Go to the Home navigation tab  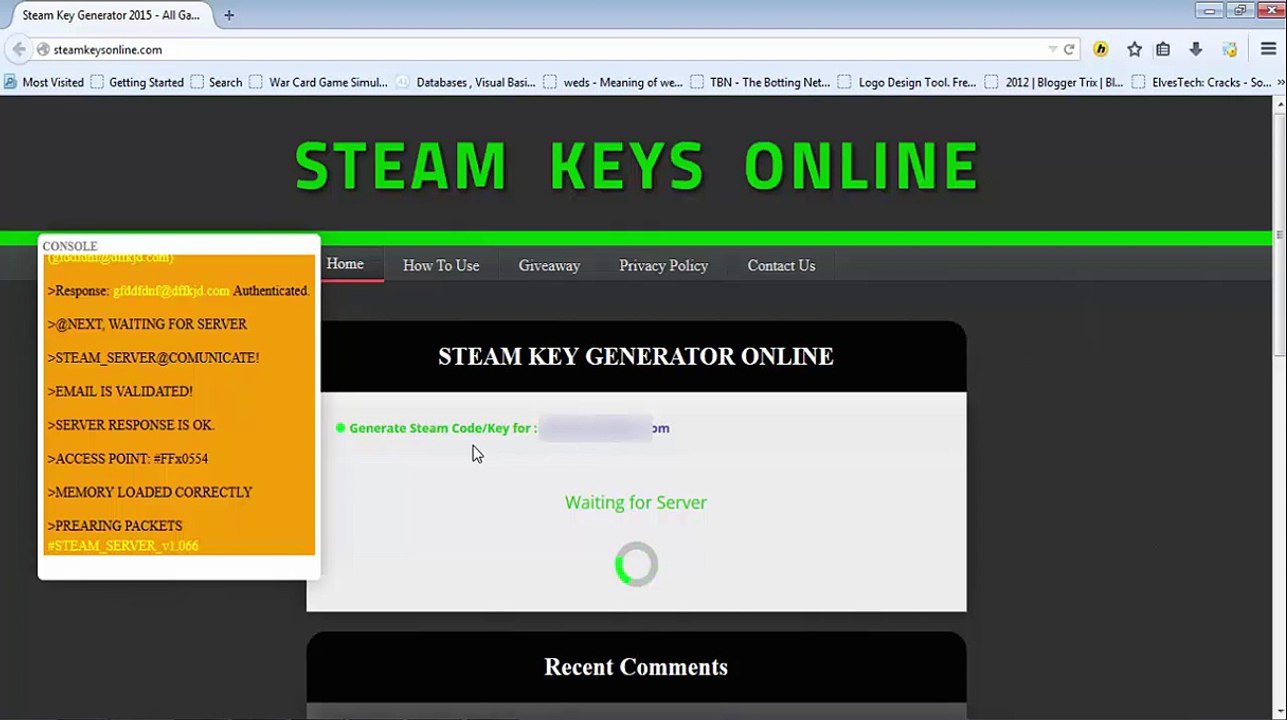pos(345,264)
